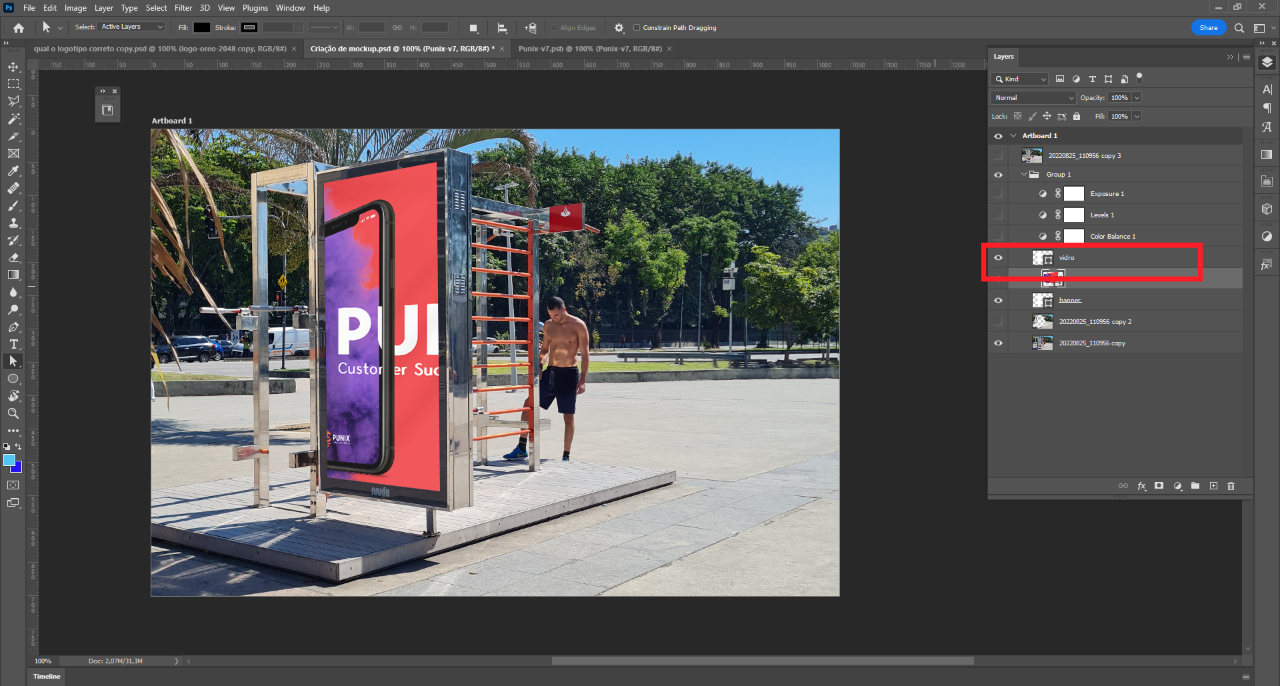Select the Zoom tool
Image resolution: width=1280 pixels, height=686 pixels.
coord(13,413)
